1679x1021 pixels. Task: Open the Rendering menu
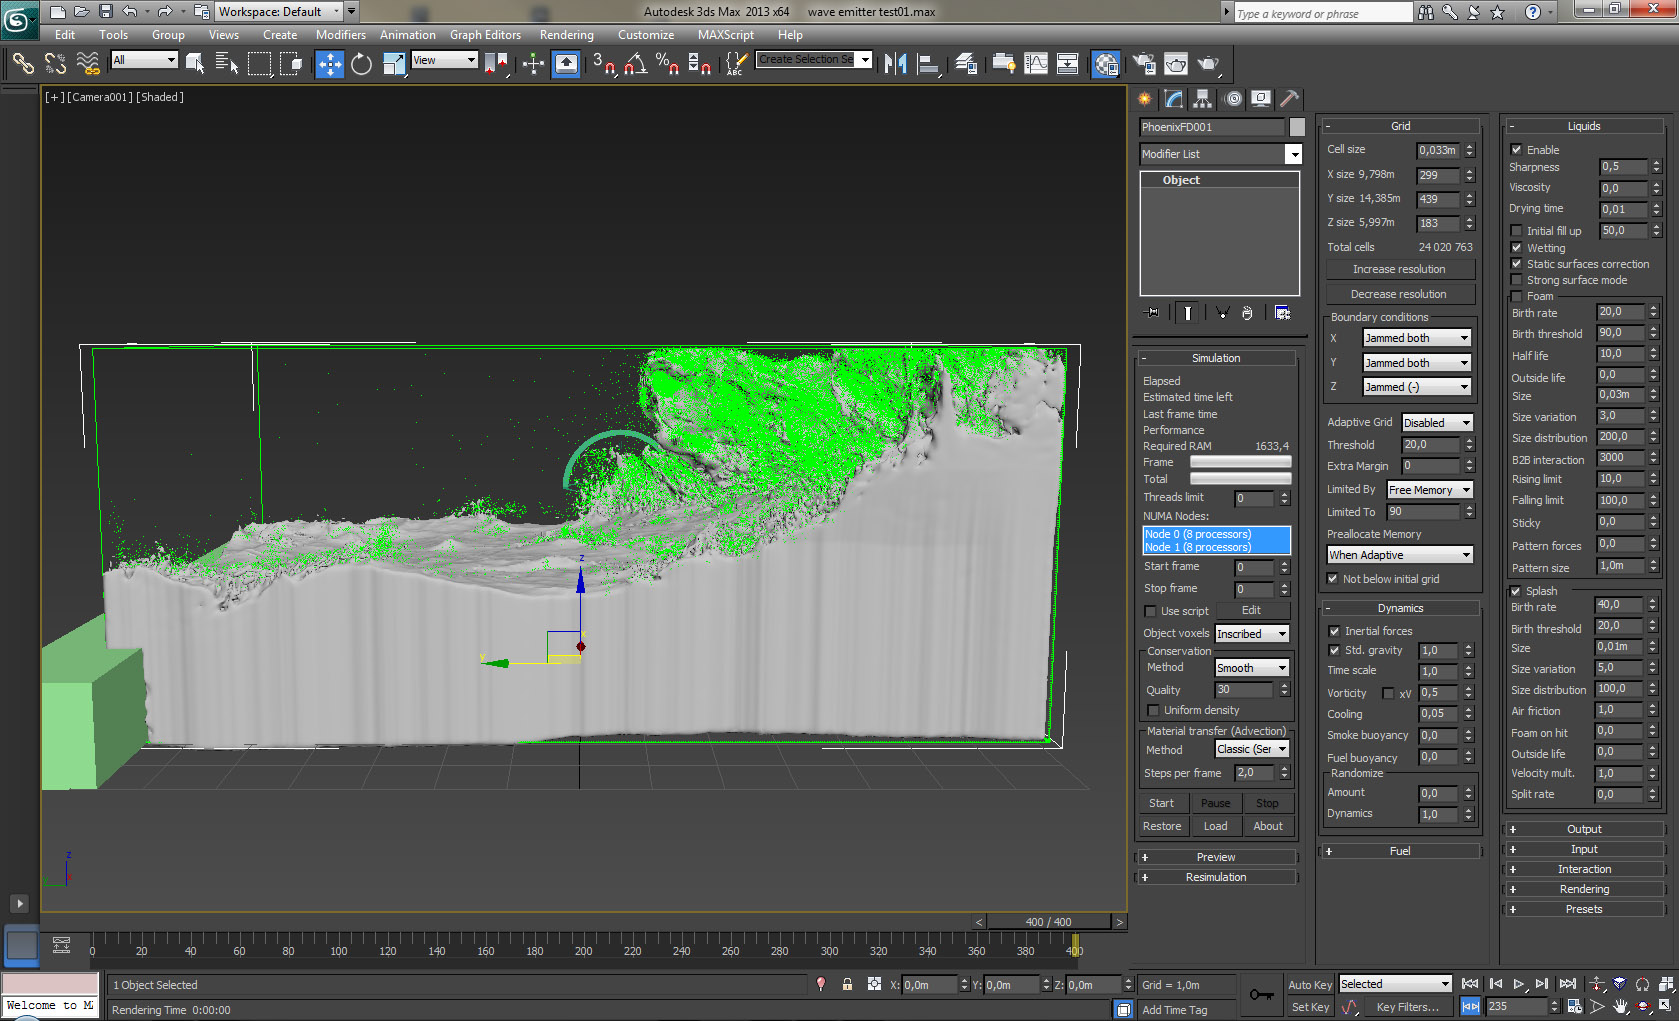tap(567, 34)
